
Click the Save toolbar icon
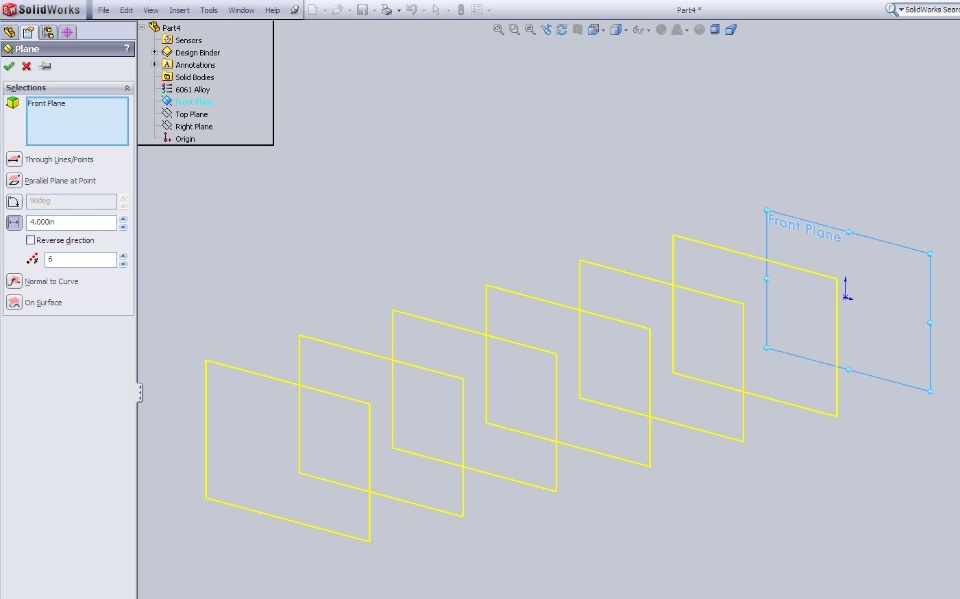tap(362, 10)
